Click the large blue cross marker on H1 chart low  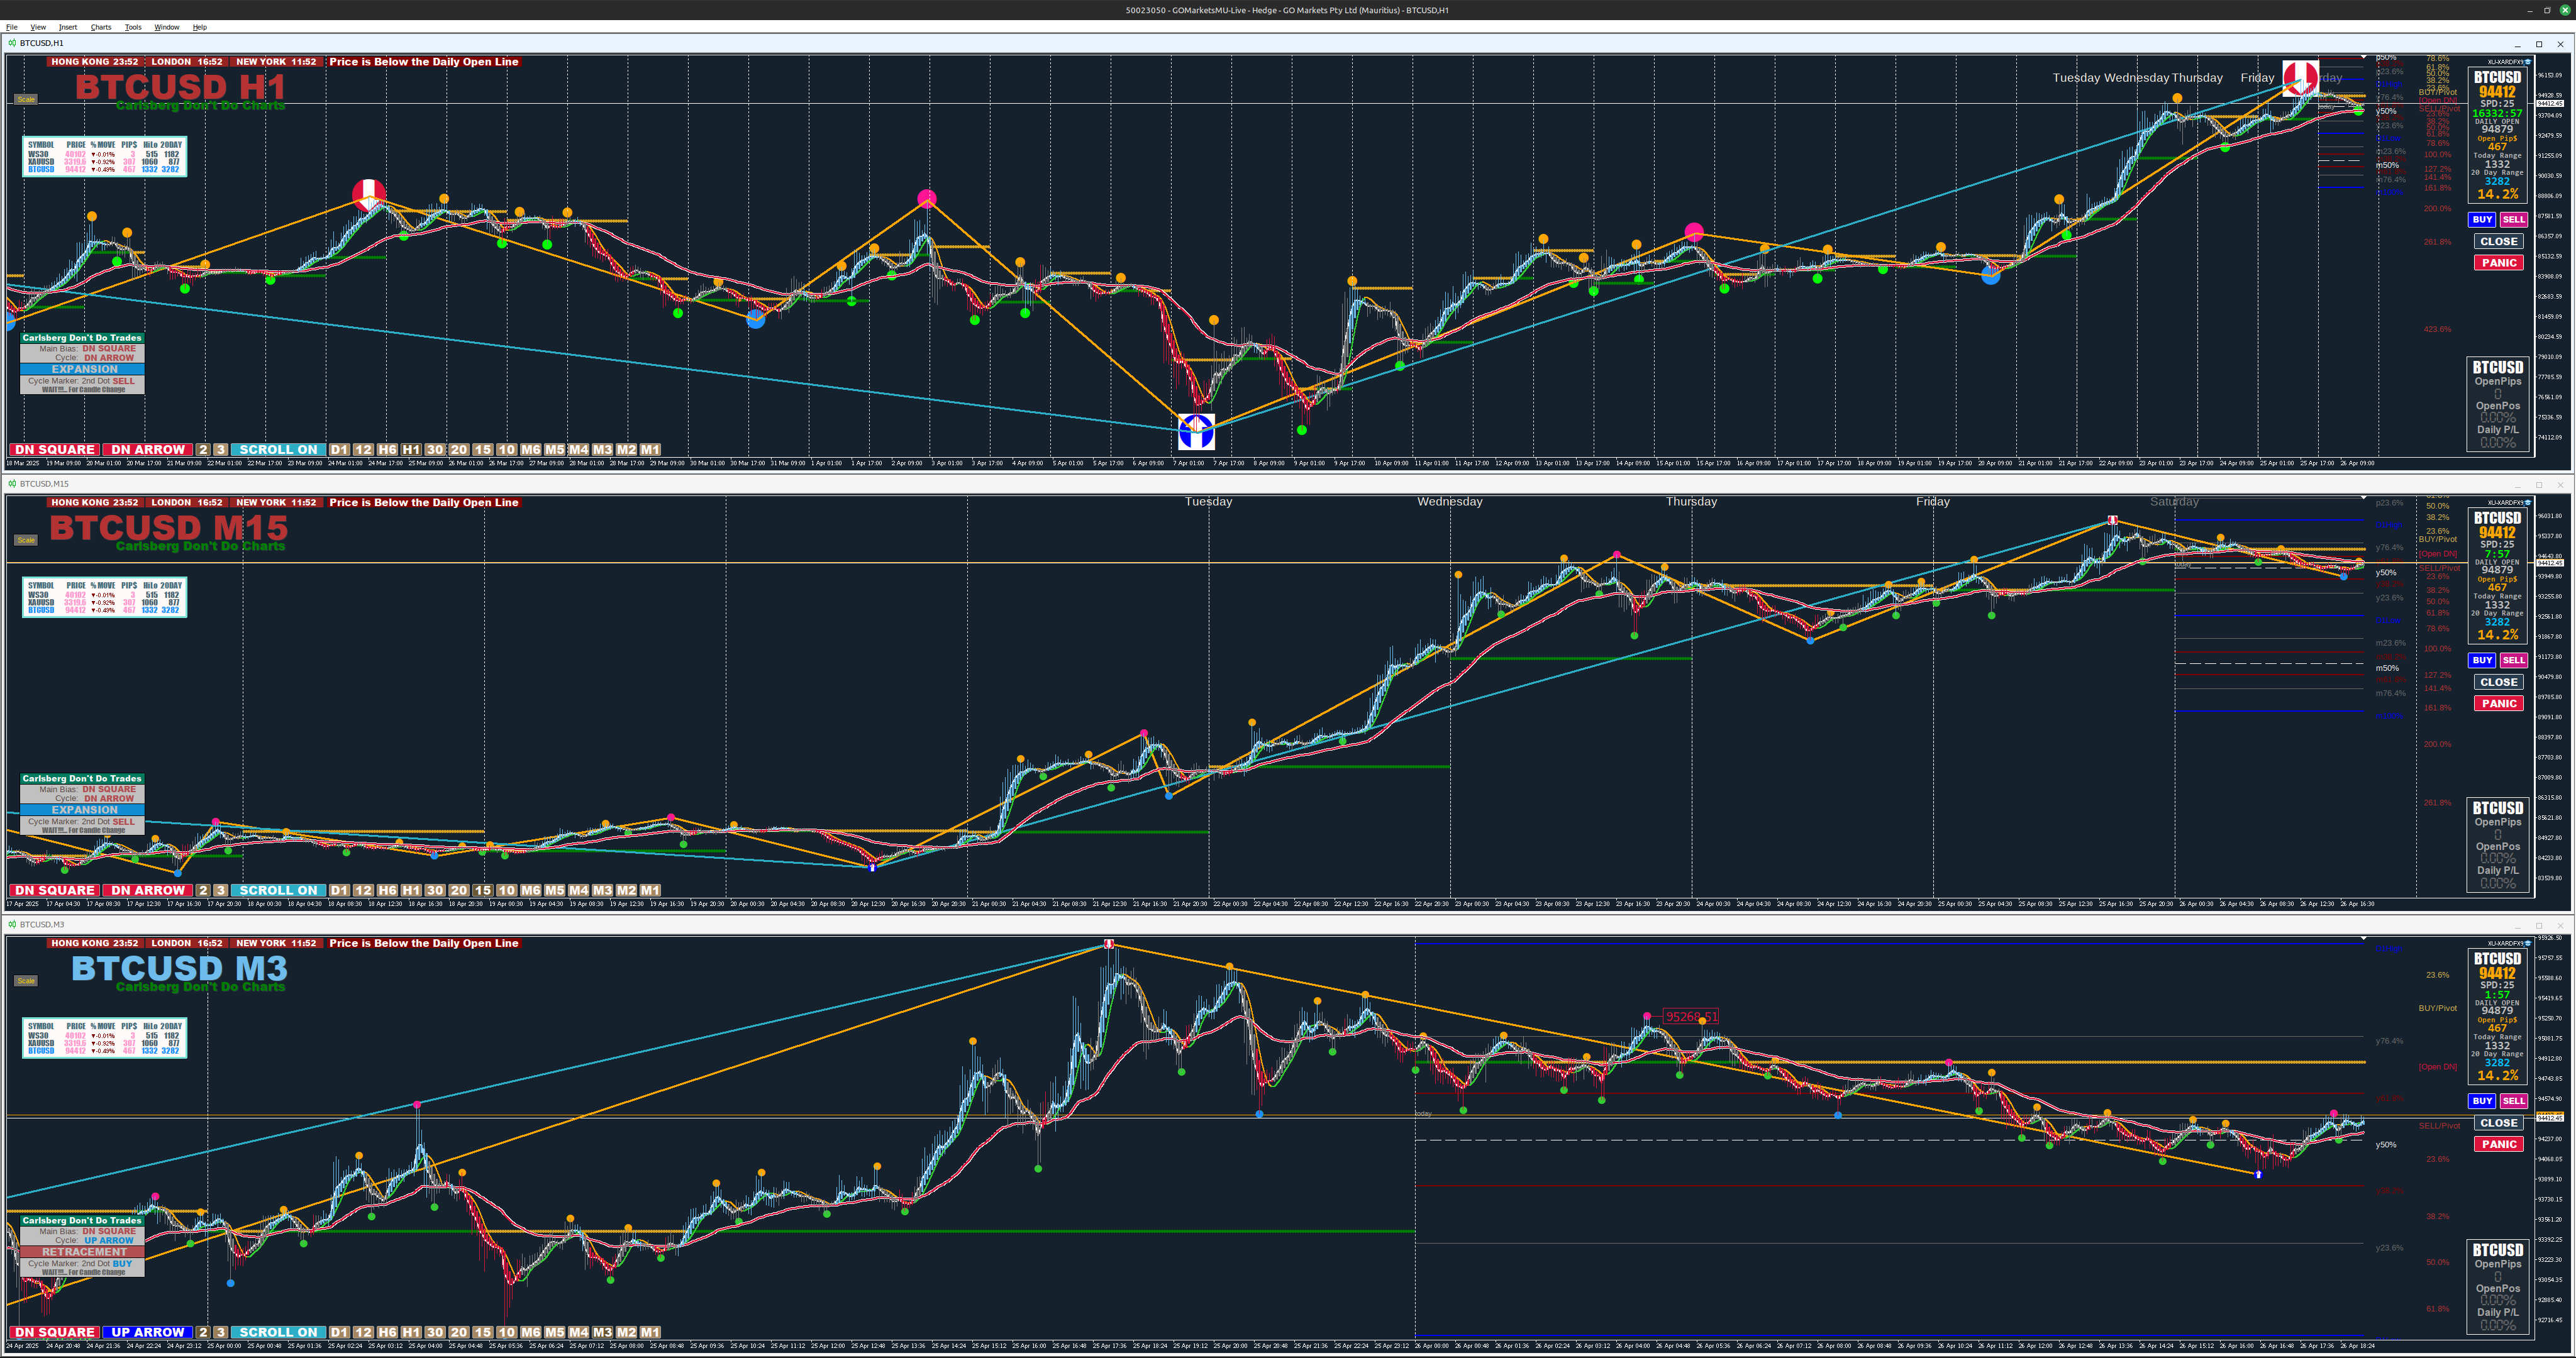tap(1196, 431)
